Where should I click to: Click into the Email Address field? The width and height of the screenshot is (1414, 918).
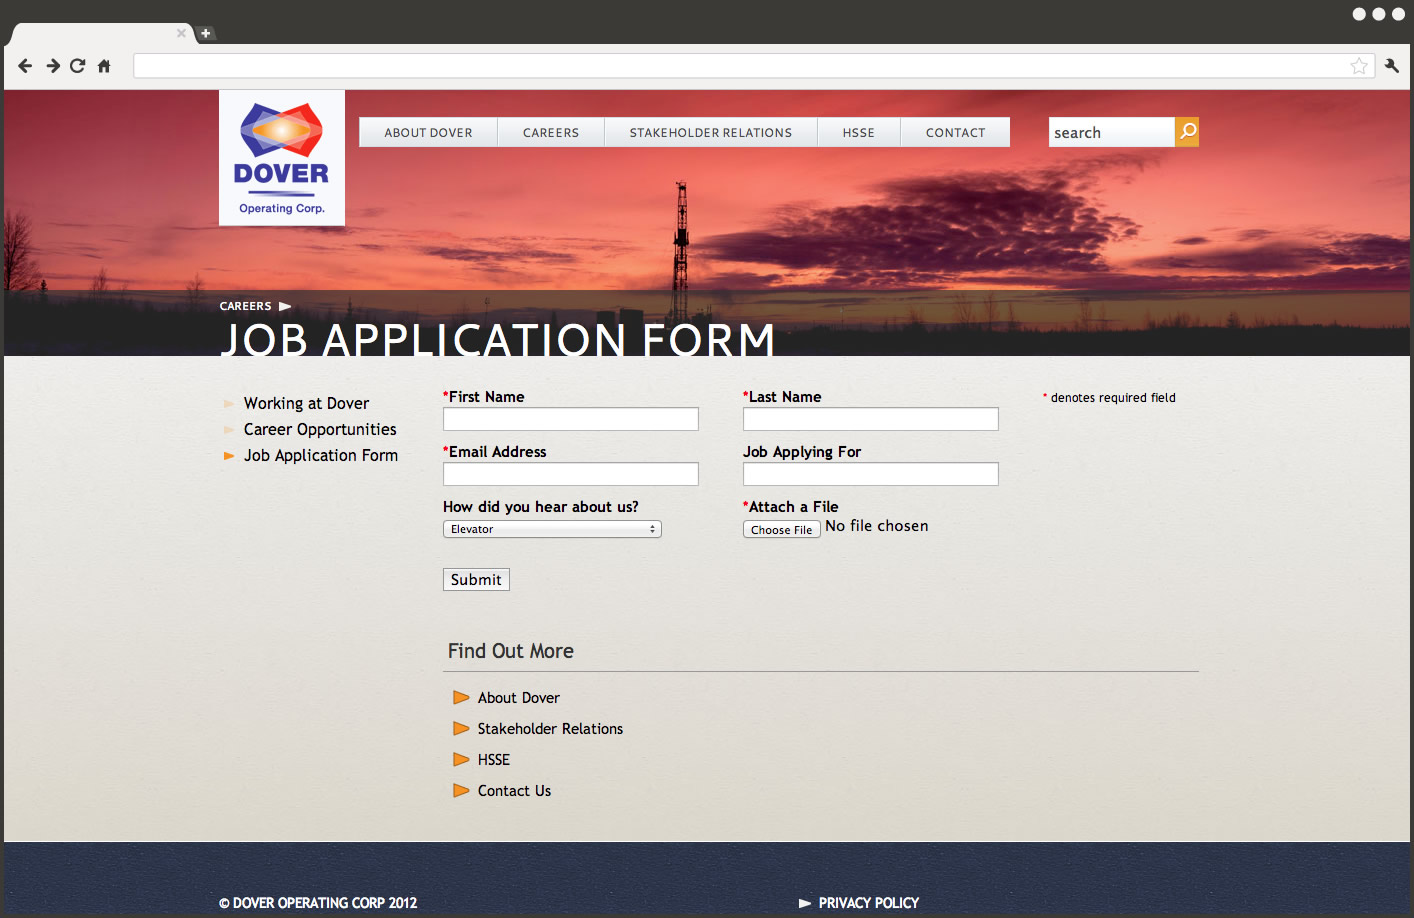(x=570, y=474)
